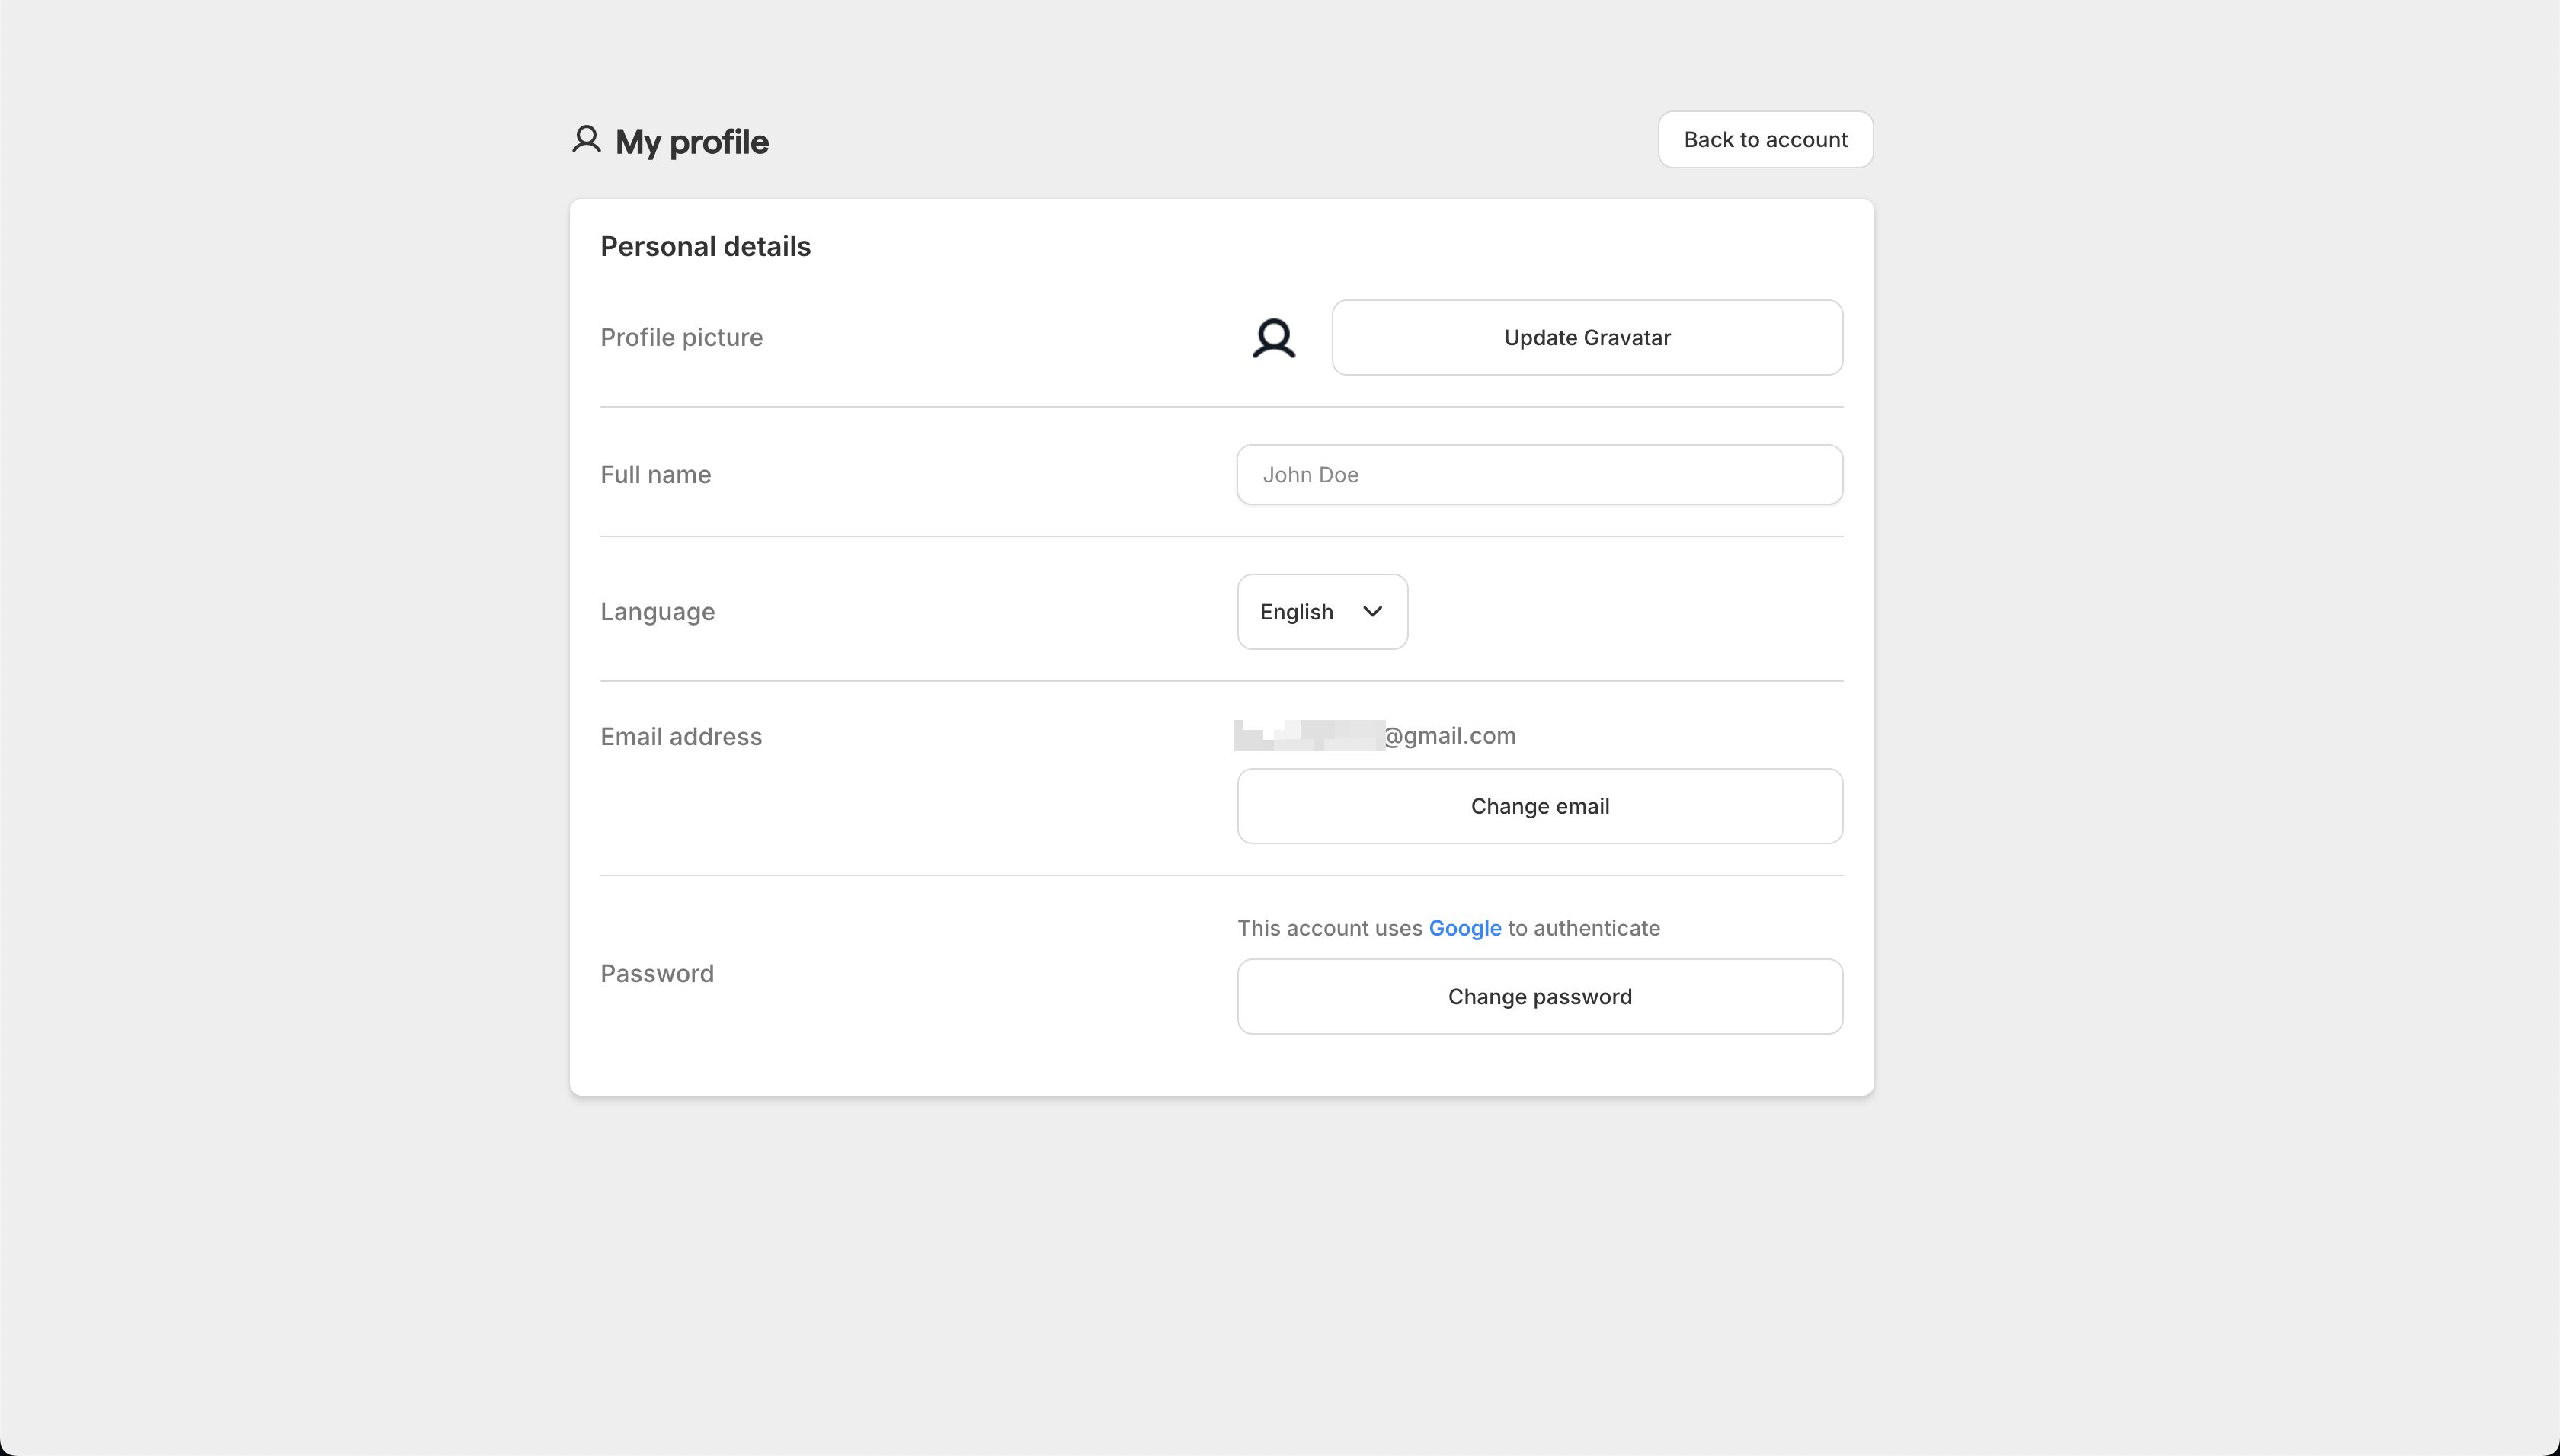Open the English language dropdown
This screenshot has height=1456, width=2560.
coord(1320,612)
